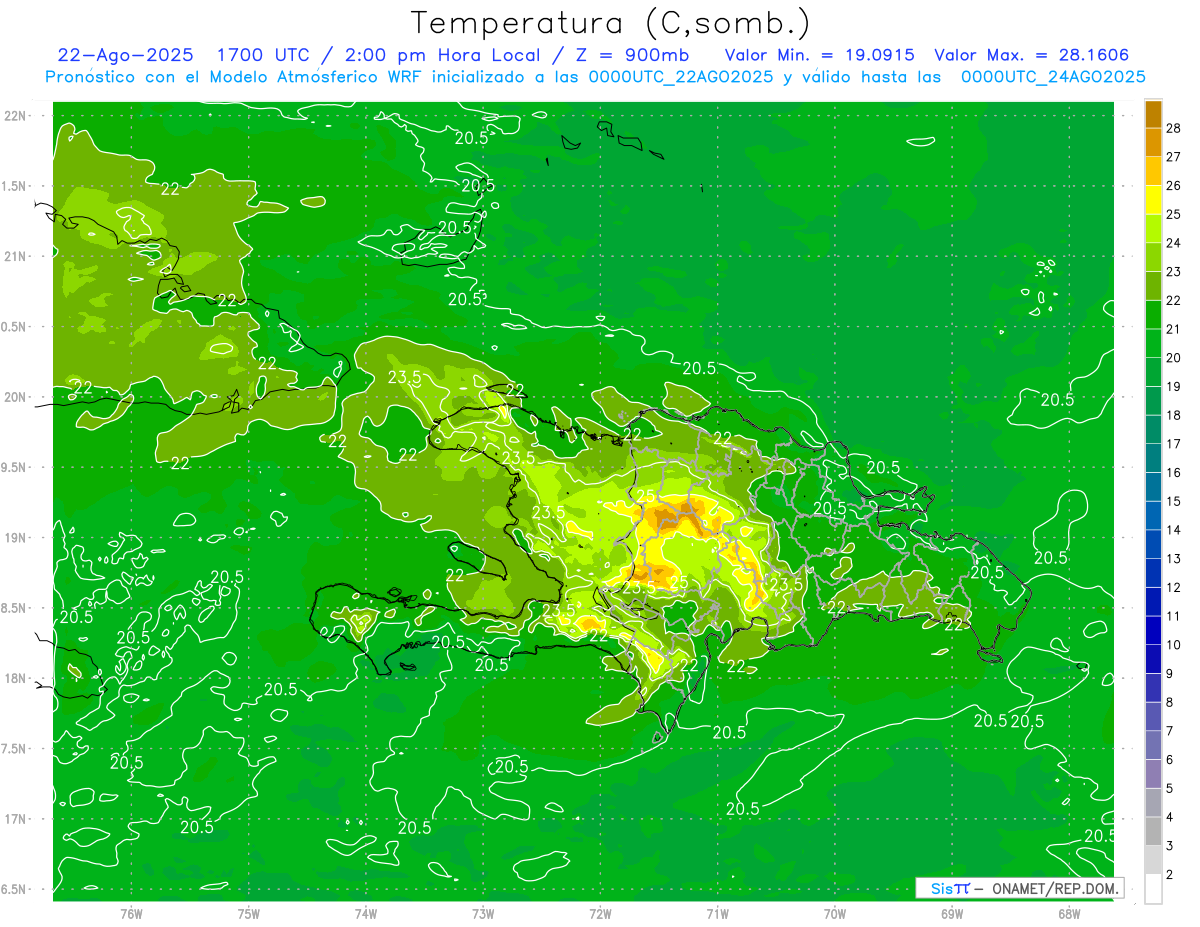Select the date text 22-Ago-2025
The height and width of the screenshot is (927, 1200).
(x=124, y=55)
